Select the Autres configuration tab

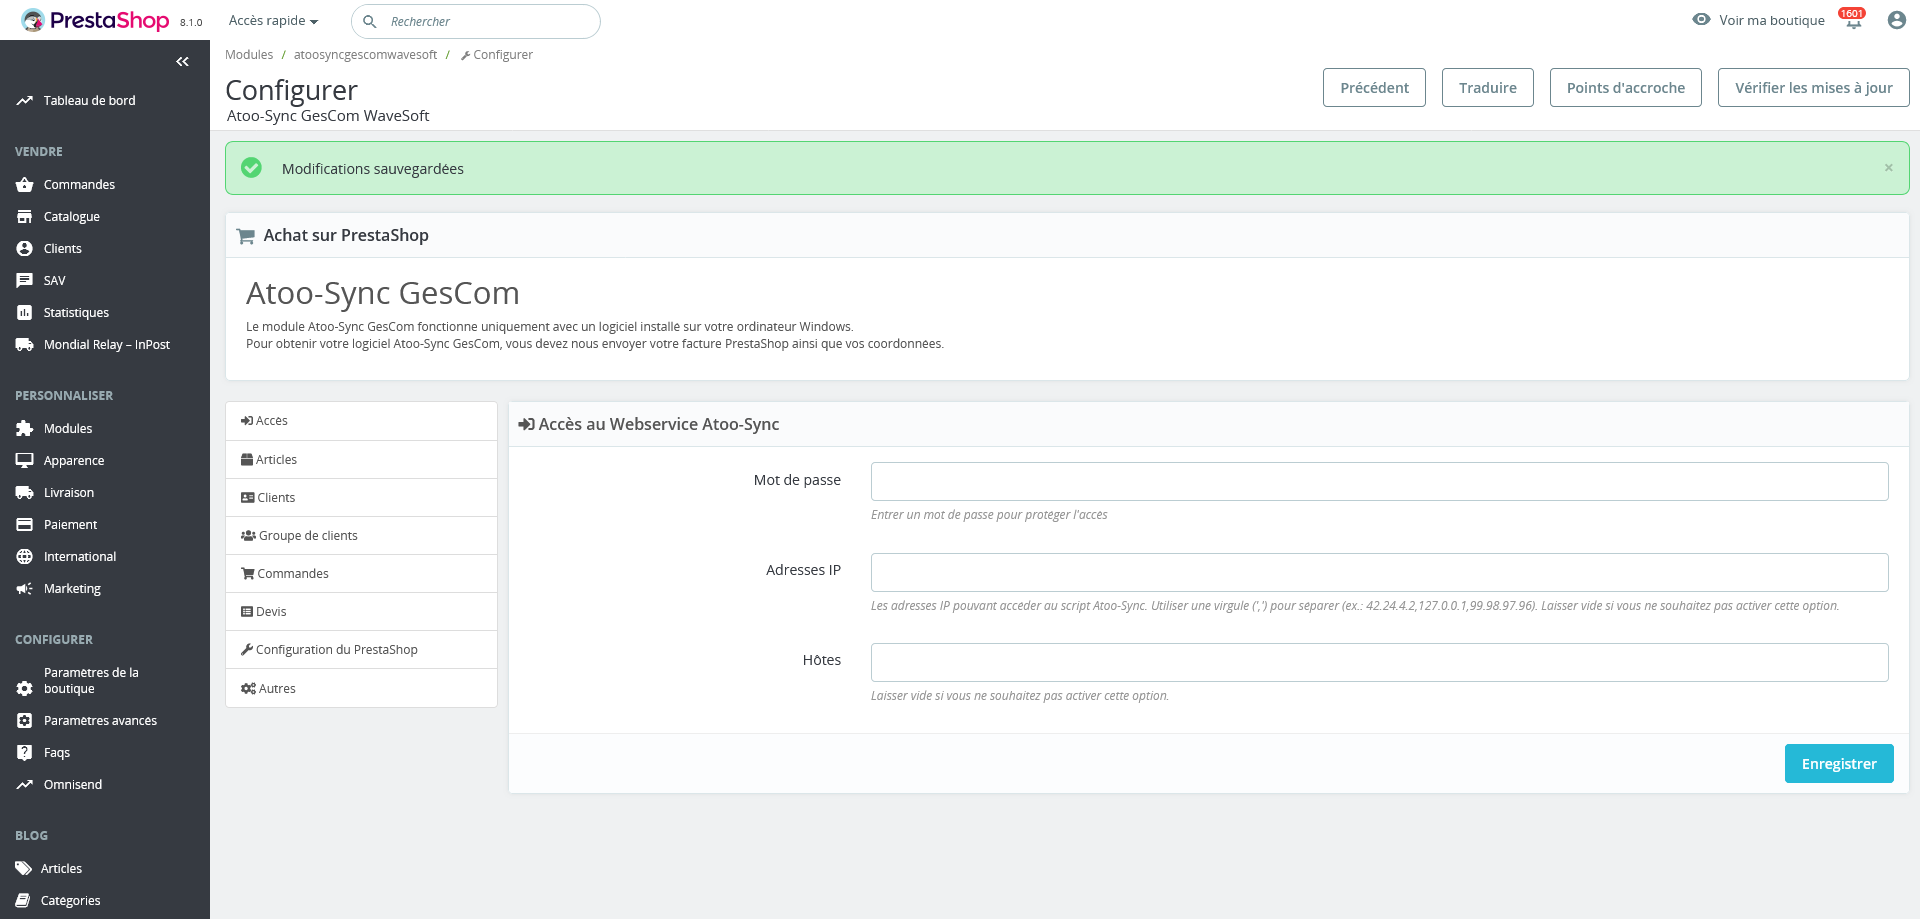(361, 689)
